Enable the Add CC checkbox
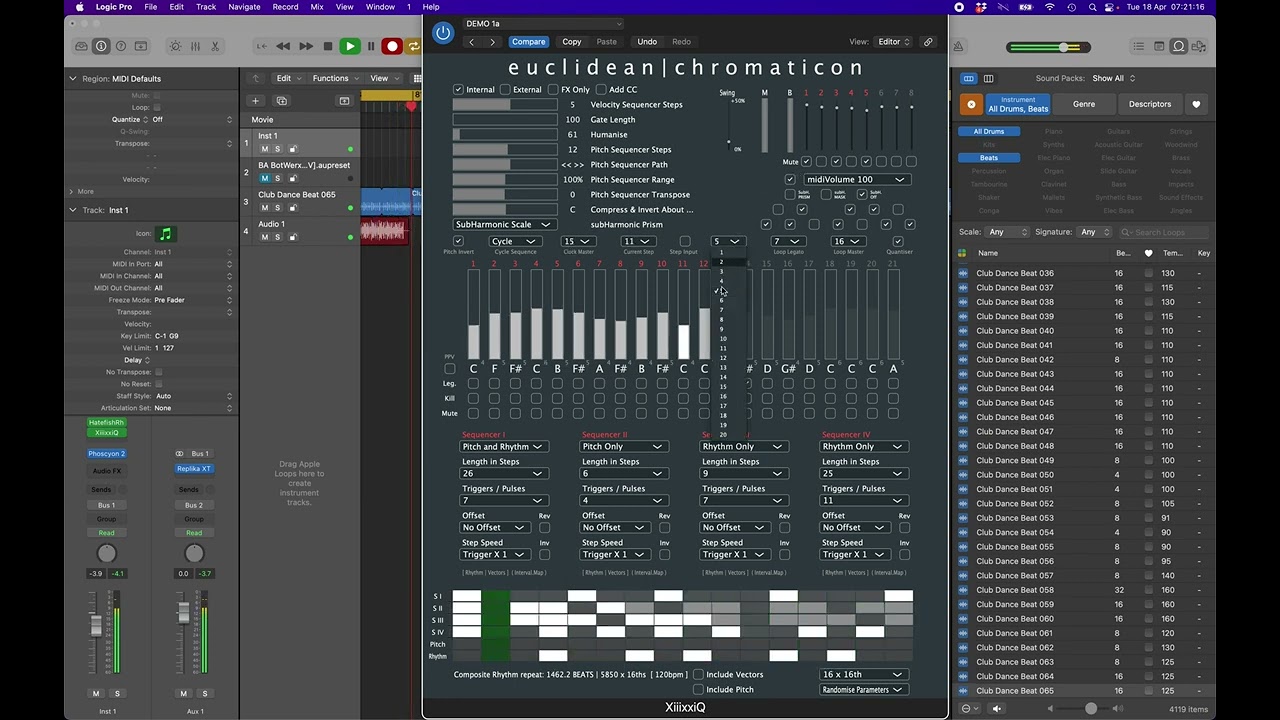The height and width of the screenshot is (720, 1280). [601, 90]
